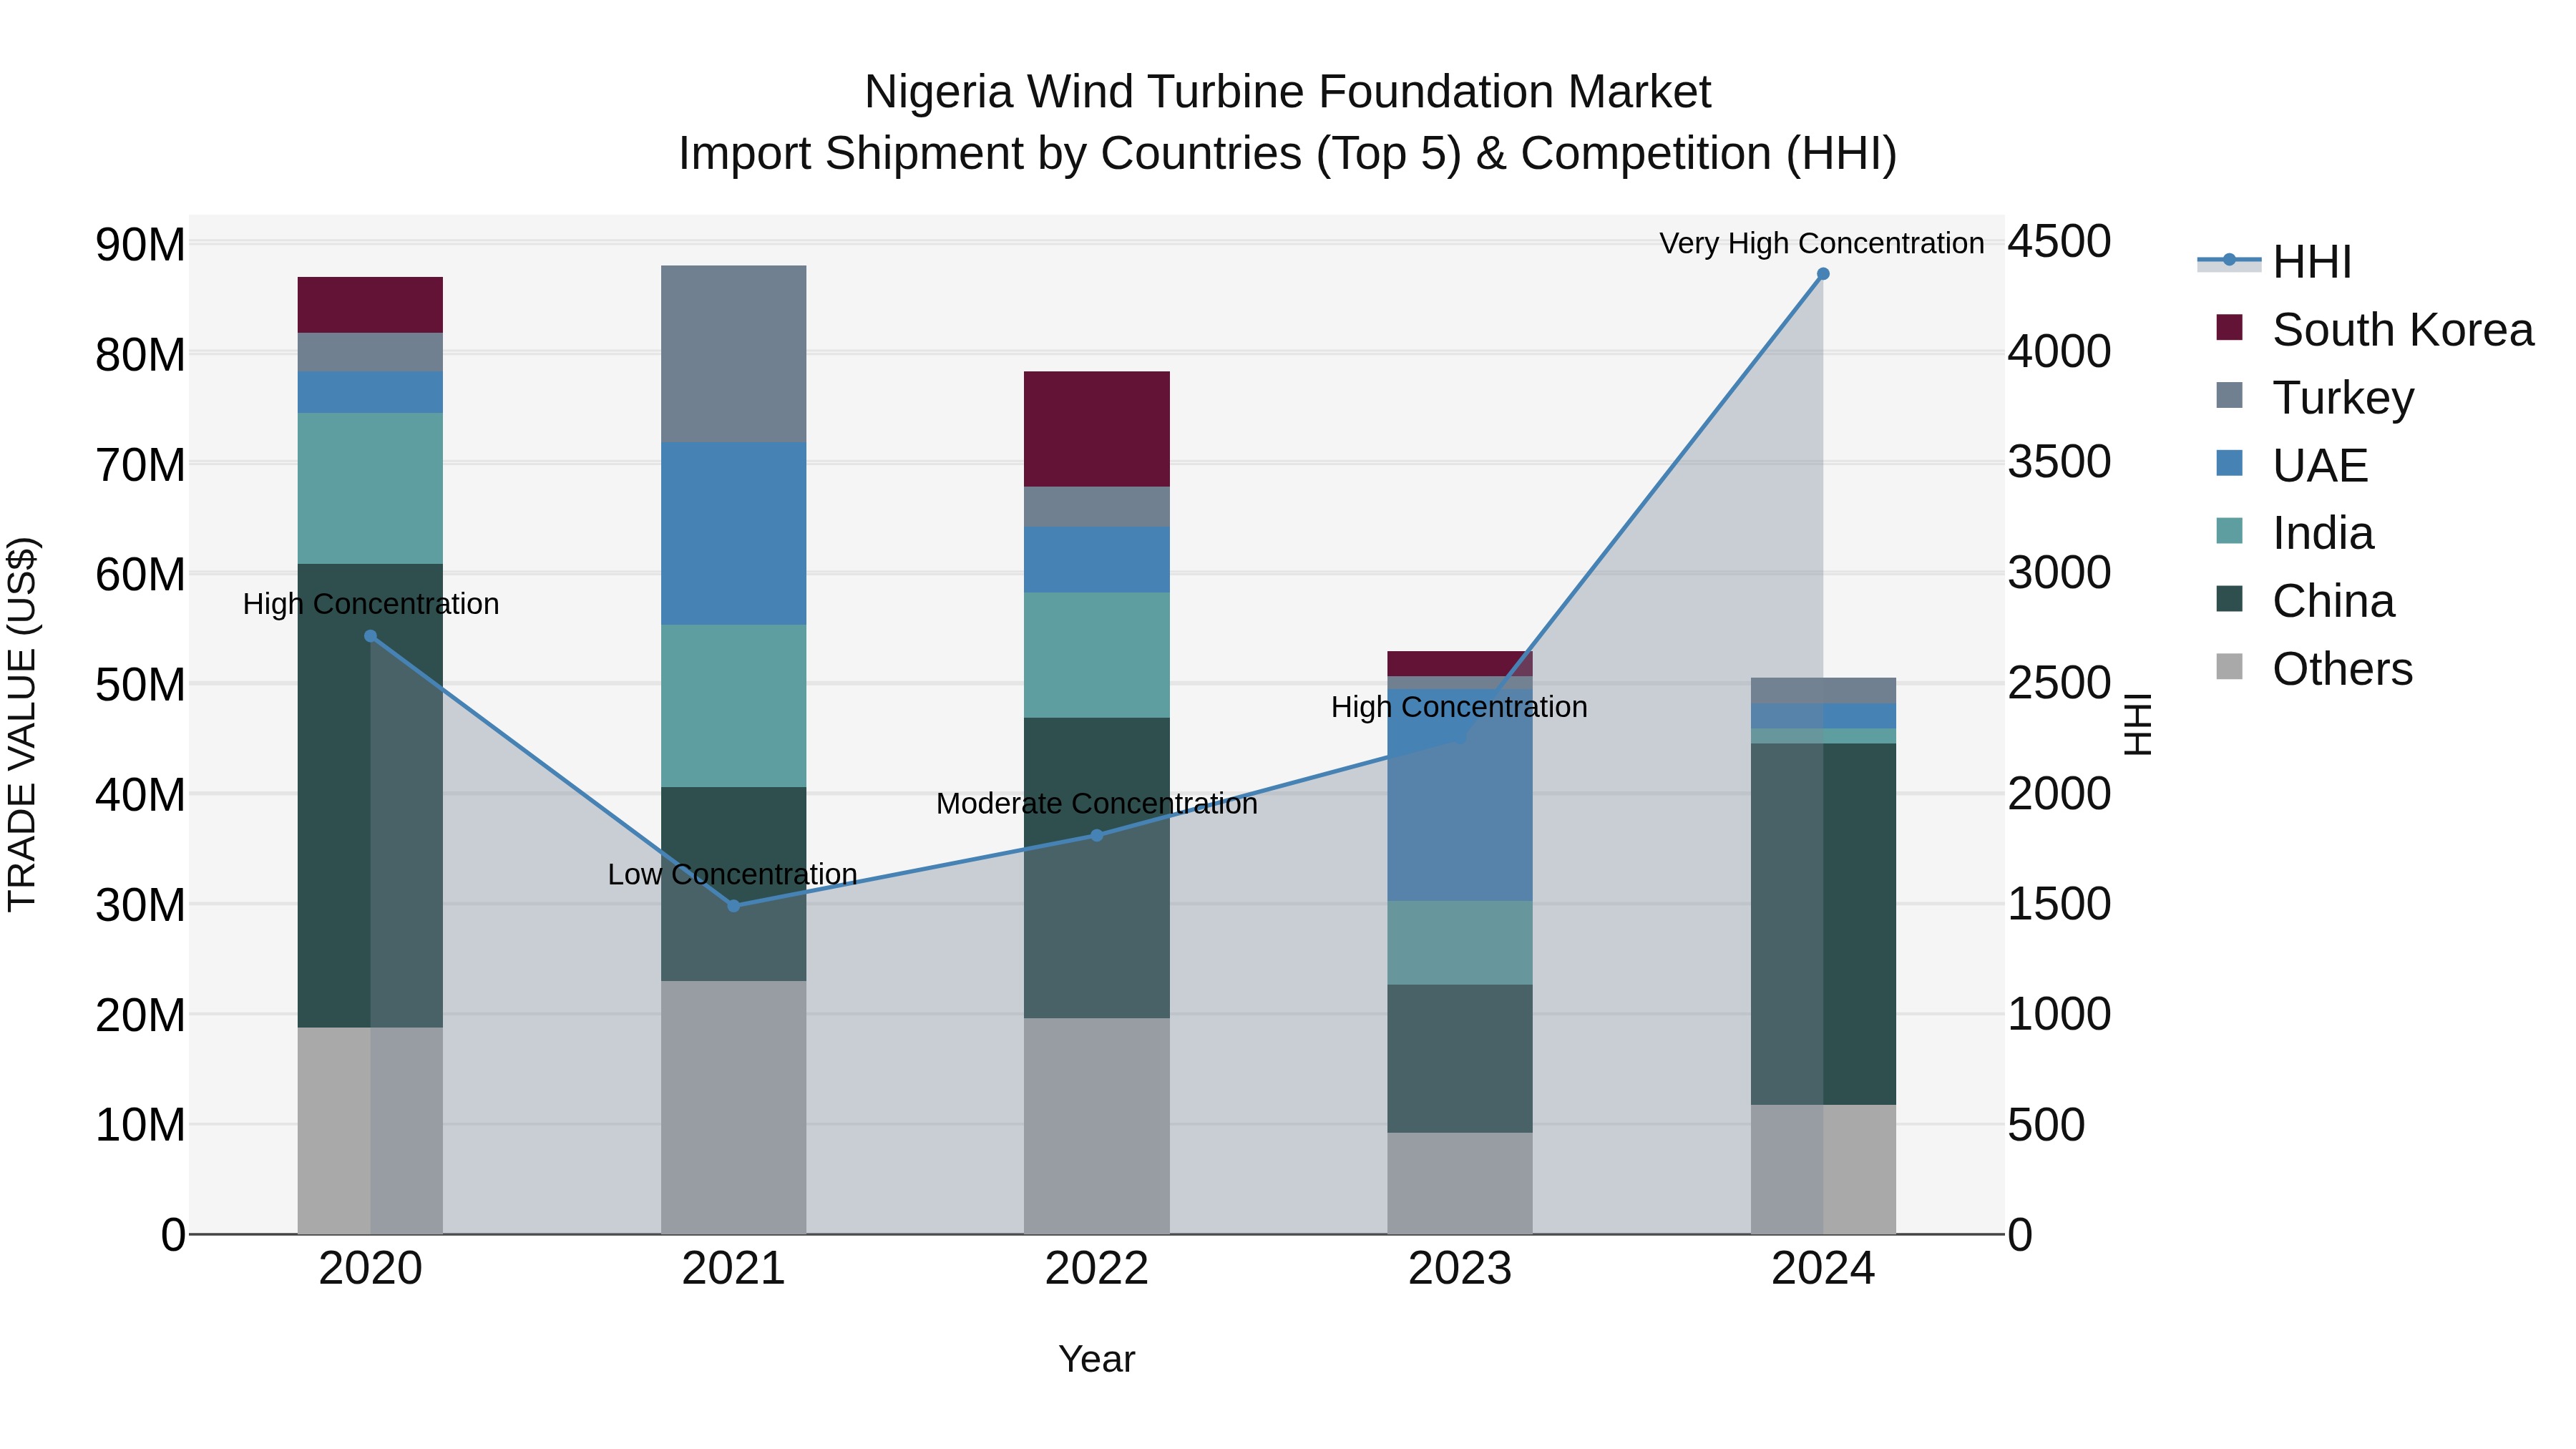Click the Import Shipment subtitle line
2576x1449 pixels.
pyautogui.click(x=1288, y=154)
